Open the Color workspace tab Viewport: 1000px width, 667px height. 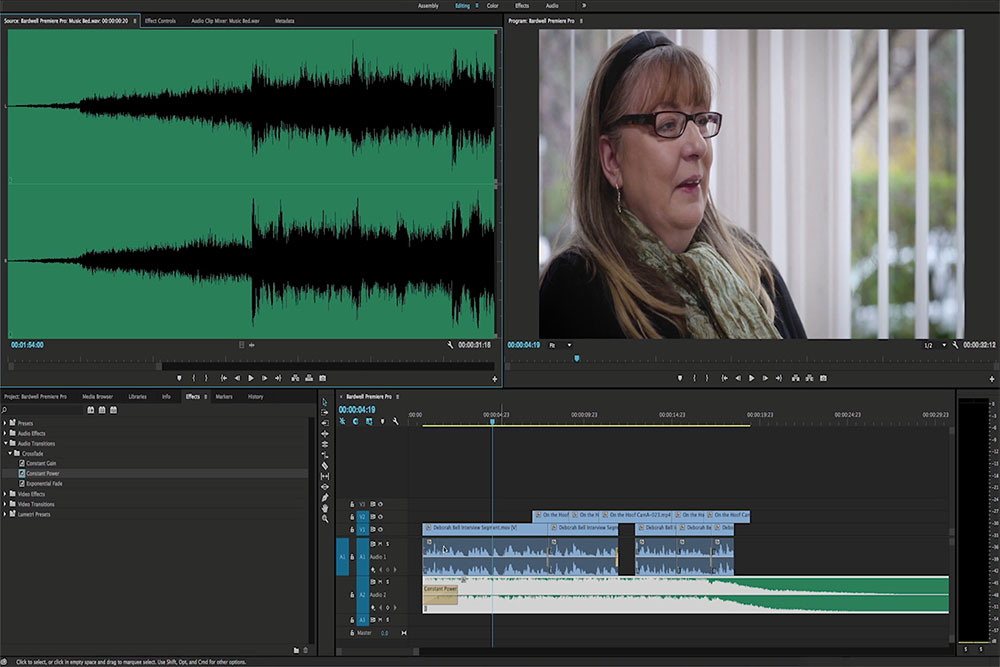[x=492, y=5]
